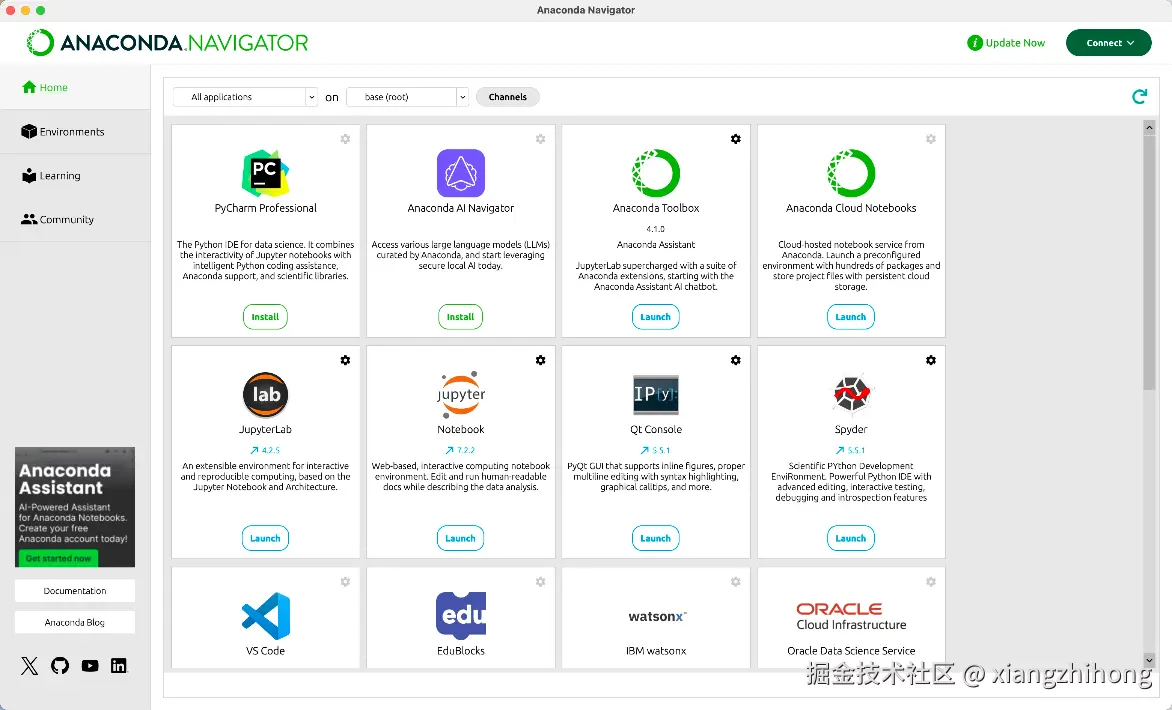Go to the Home tab
The image size is (1172, 710).
pos(75,87)
